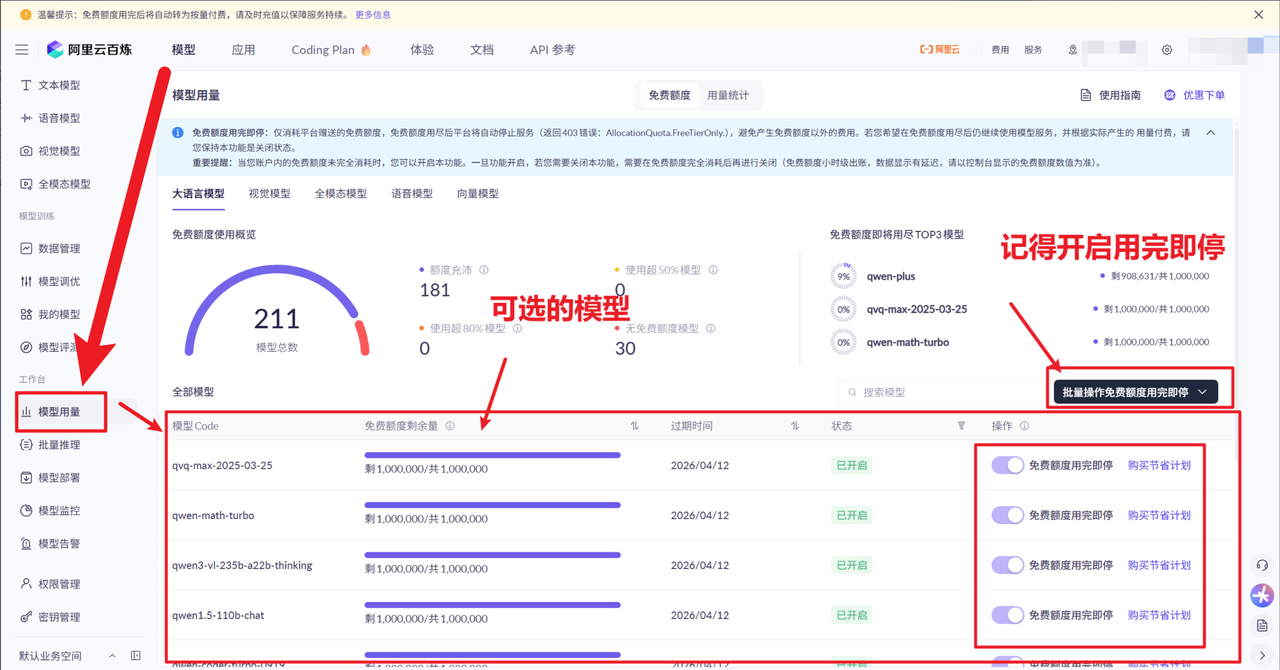Click the 阿里云 orange logo
Screen dimensions: 1280x670
click(x=939, y=50)
